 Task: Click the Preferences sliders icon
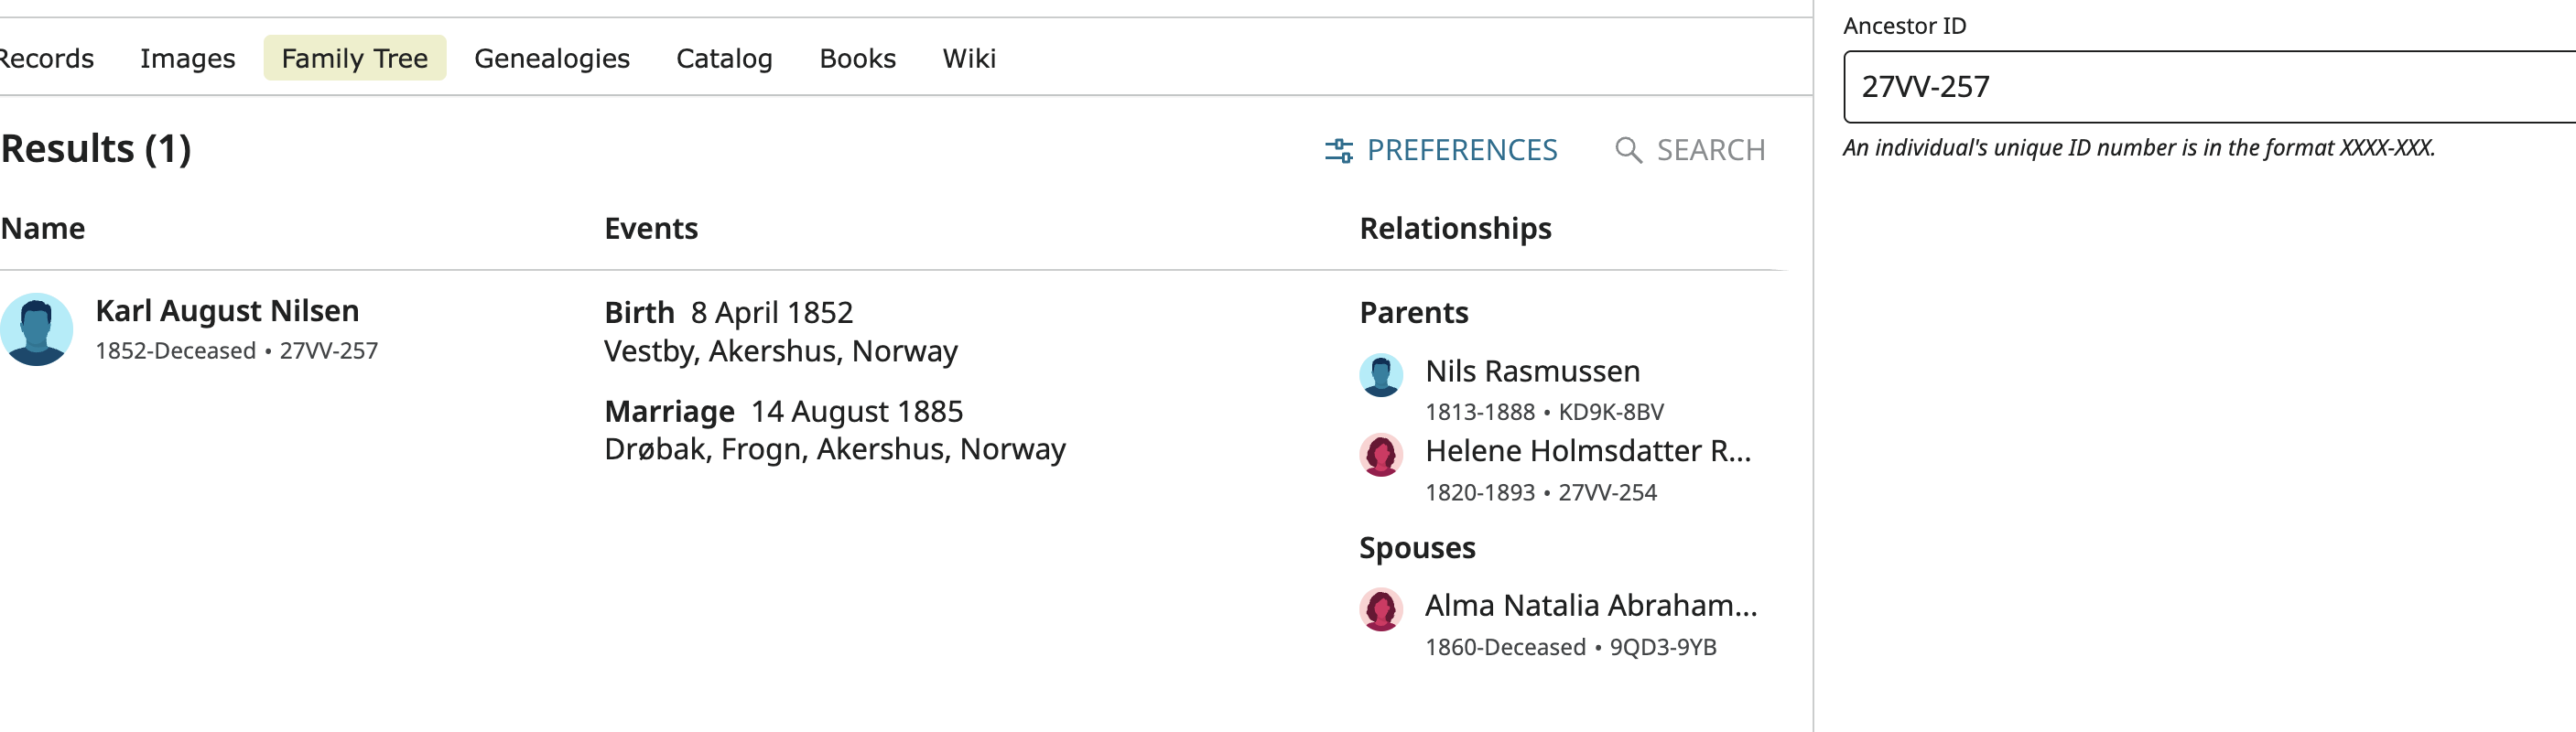pyautogui.click(x=1338, y=151)
